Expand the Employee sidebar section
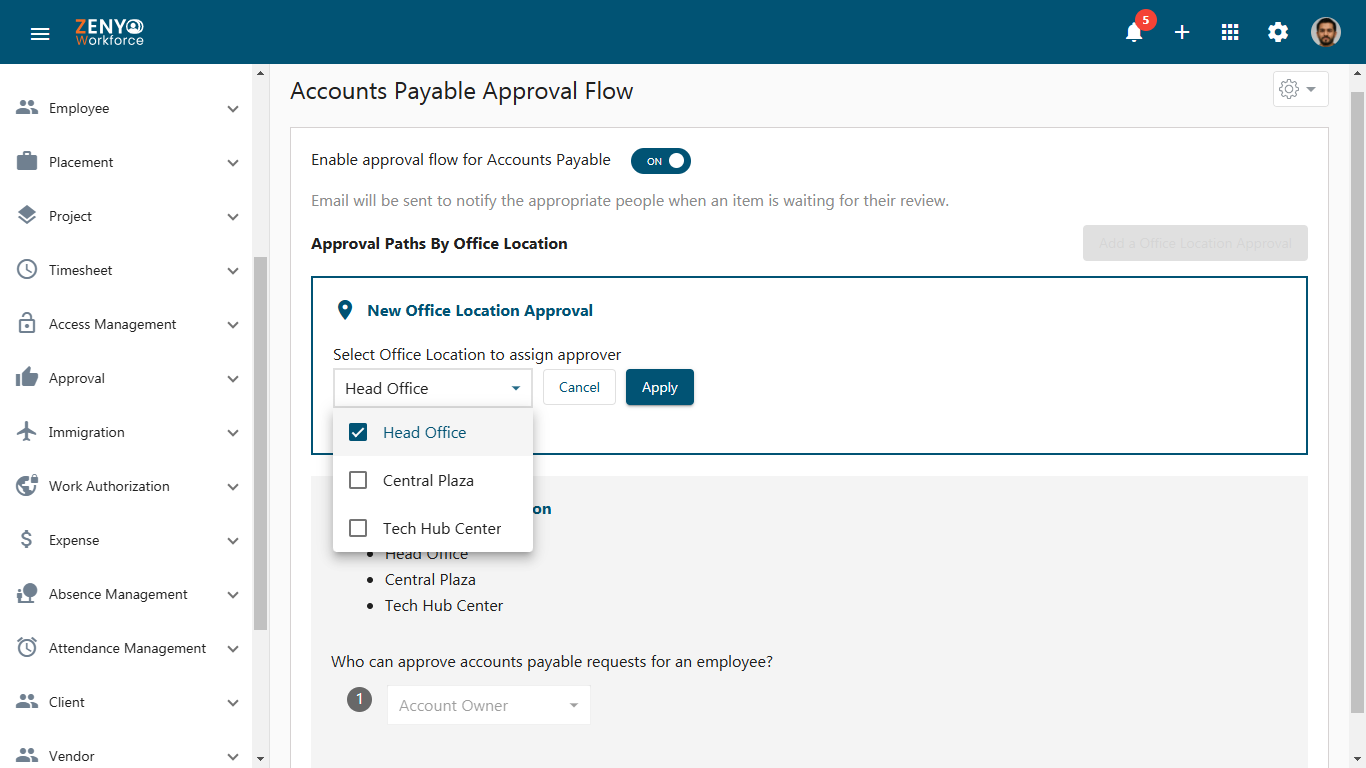The height and width of the screenshot is (768, 1366). tap(126, 108)
